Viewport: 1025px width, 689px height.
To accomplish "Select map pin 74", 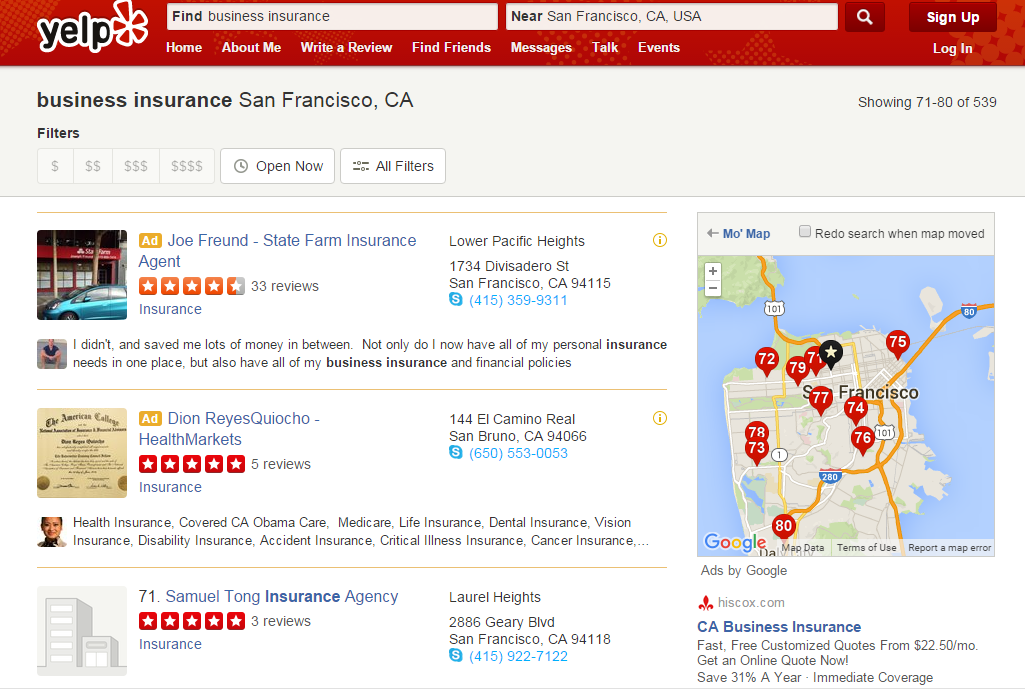I will tap(855, 410).
